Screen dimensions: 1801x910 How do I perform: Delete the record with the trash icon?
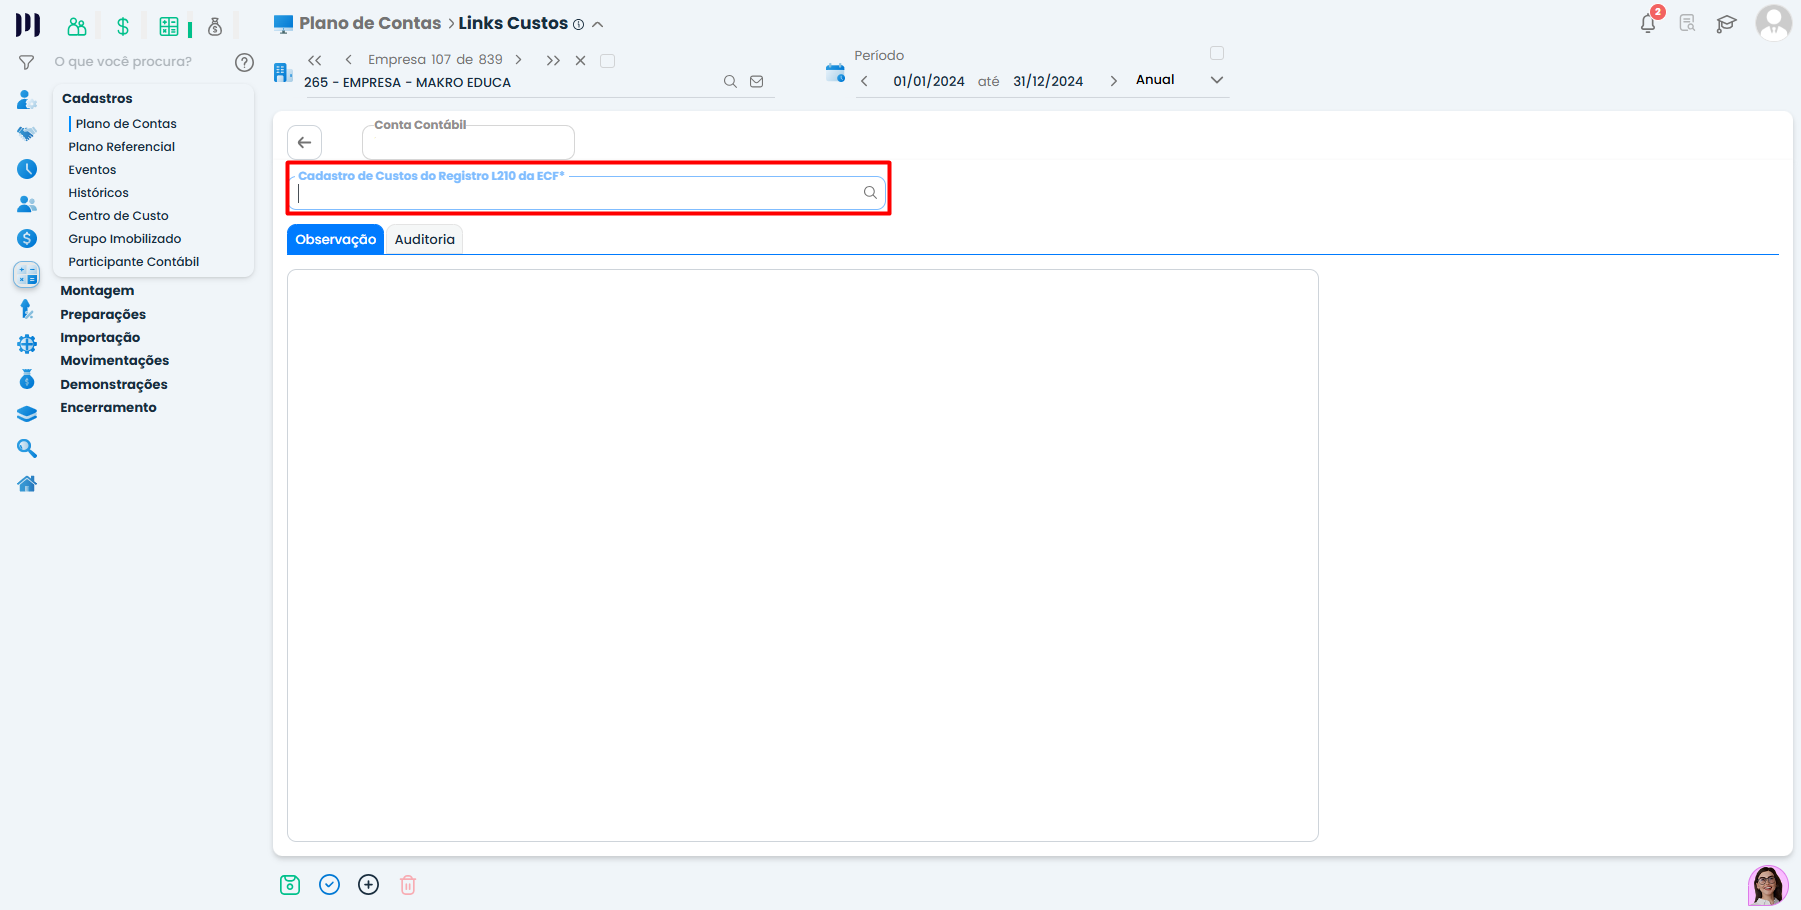(x=408, y=885)
